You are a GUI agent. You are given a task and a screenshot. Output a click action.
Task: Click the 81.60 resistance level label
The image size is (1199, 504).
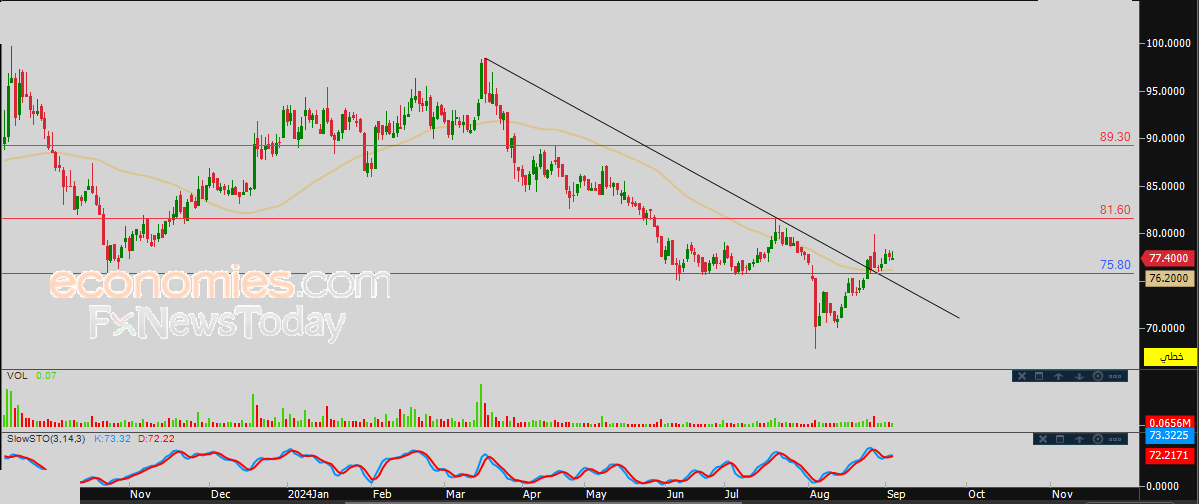1115,210
